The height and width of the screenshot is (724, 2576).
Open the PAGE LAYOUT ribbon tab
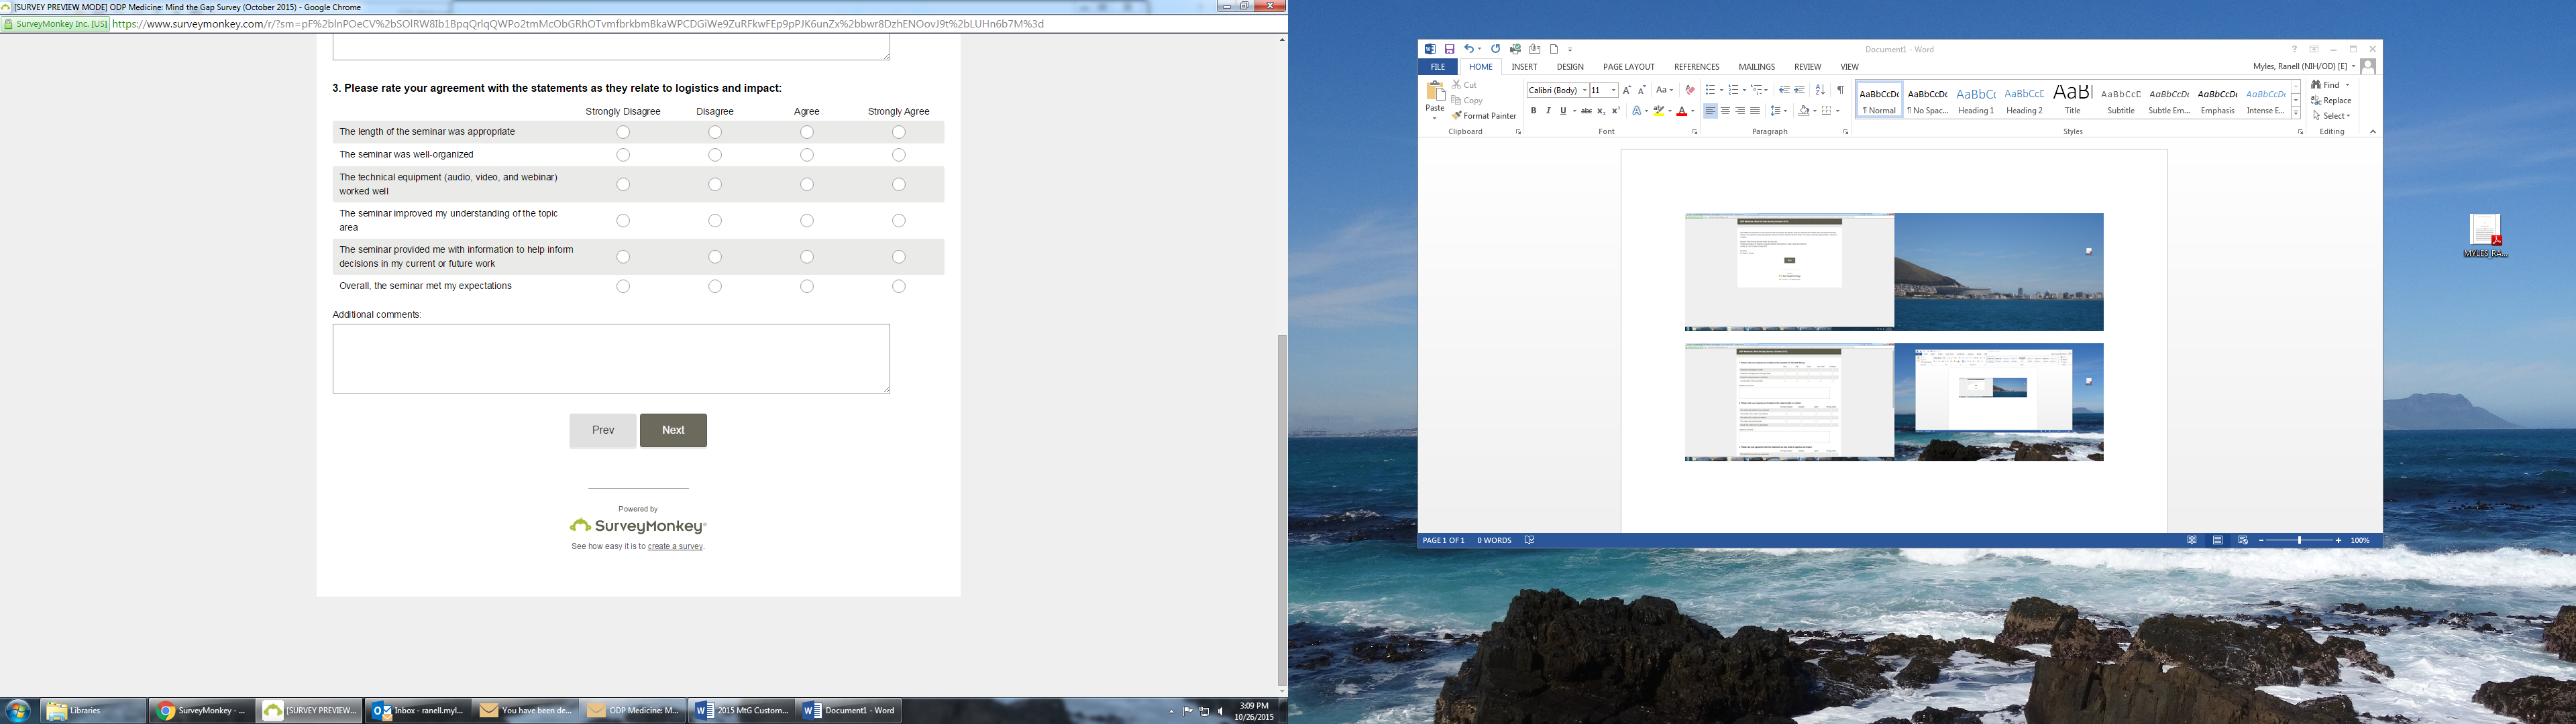(x=1629, y=67)
